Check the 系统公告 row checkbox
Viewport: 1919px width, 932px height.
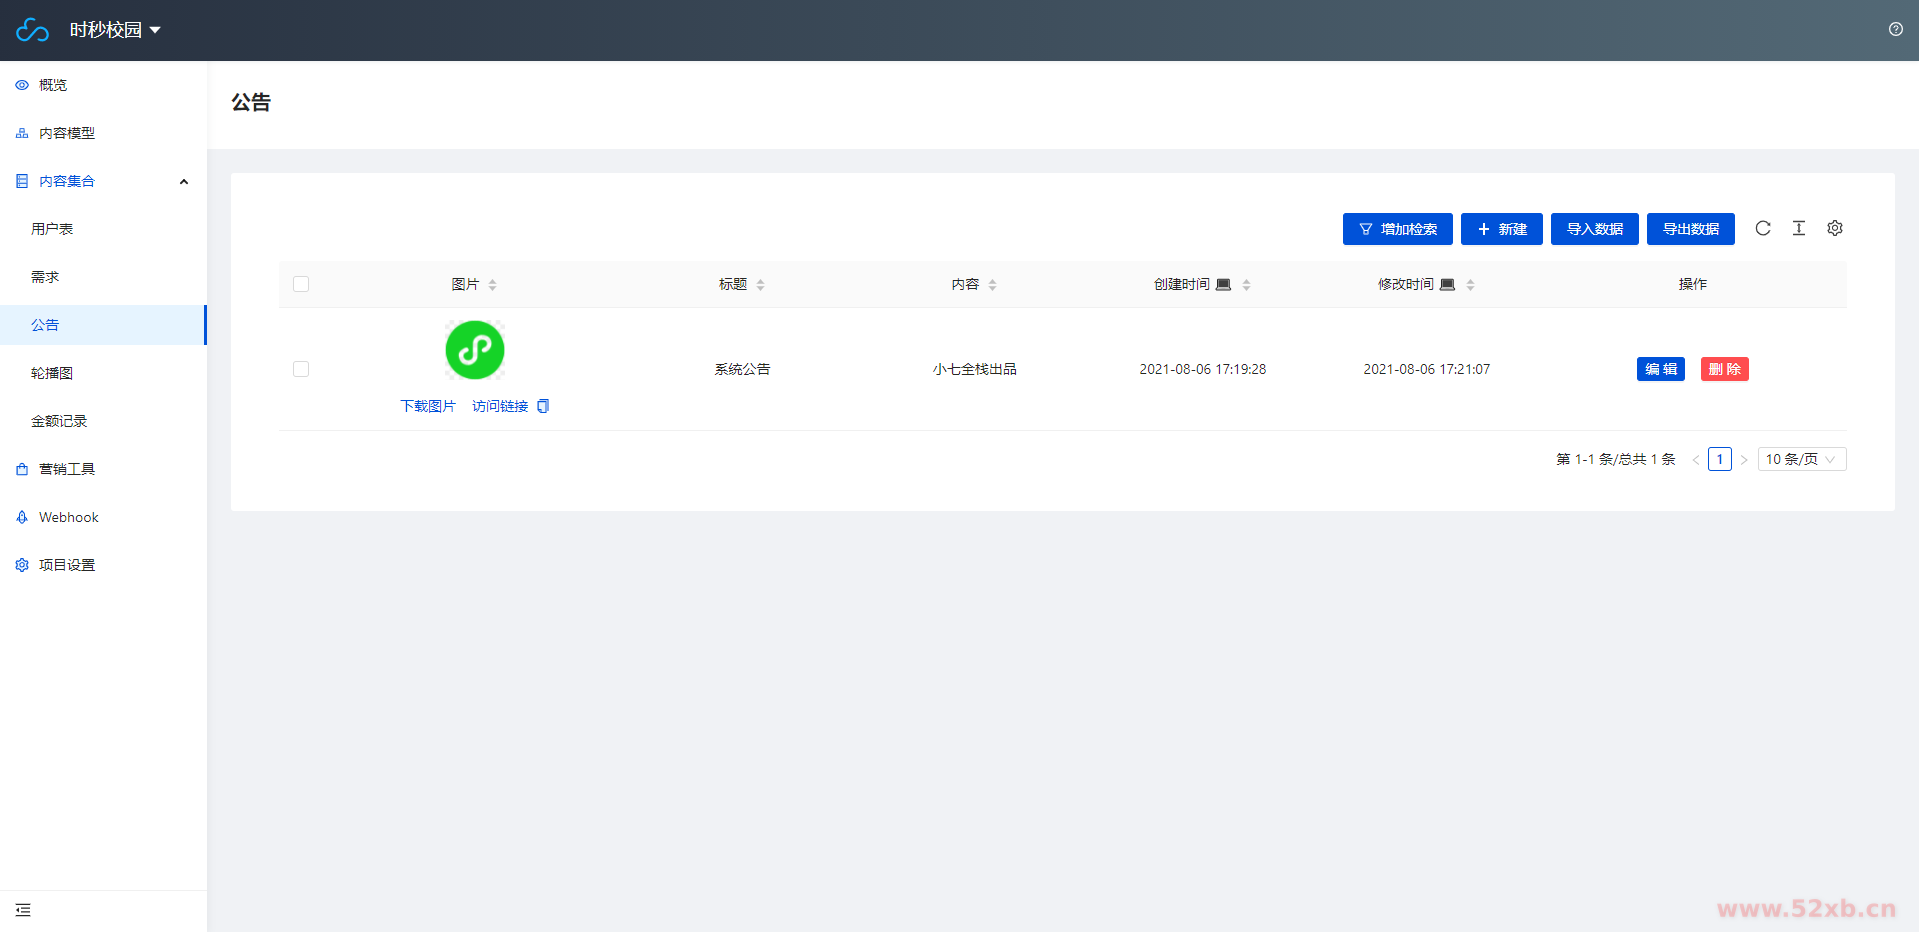point(301,369)
